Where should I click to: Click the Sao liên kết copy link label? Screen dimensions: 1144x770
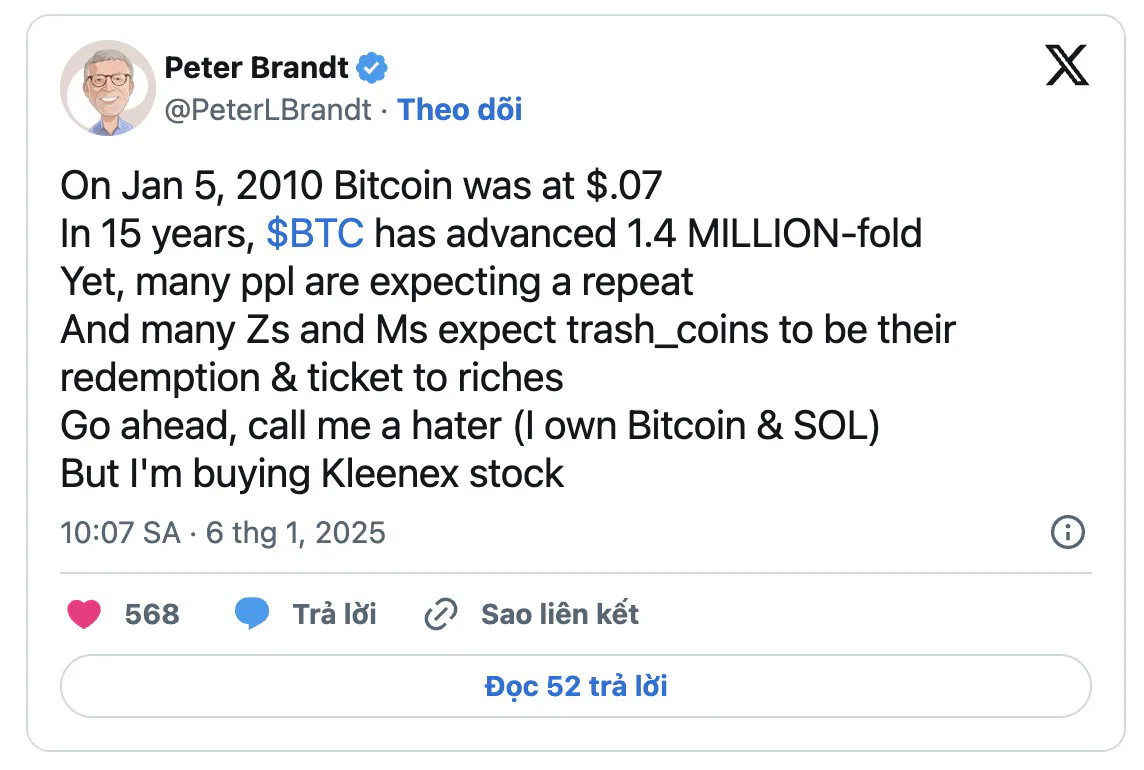tap(560, 614)
